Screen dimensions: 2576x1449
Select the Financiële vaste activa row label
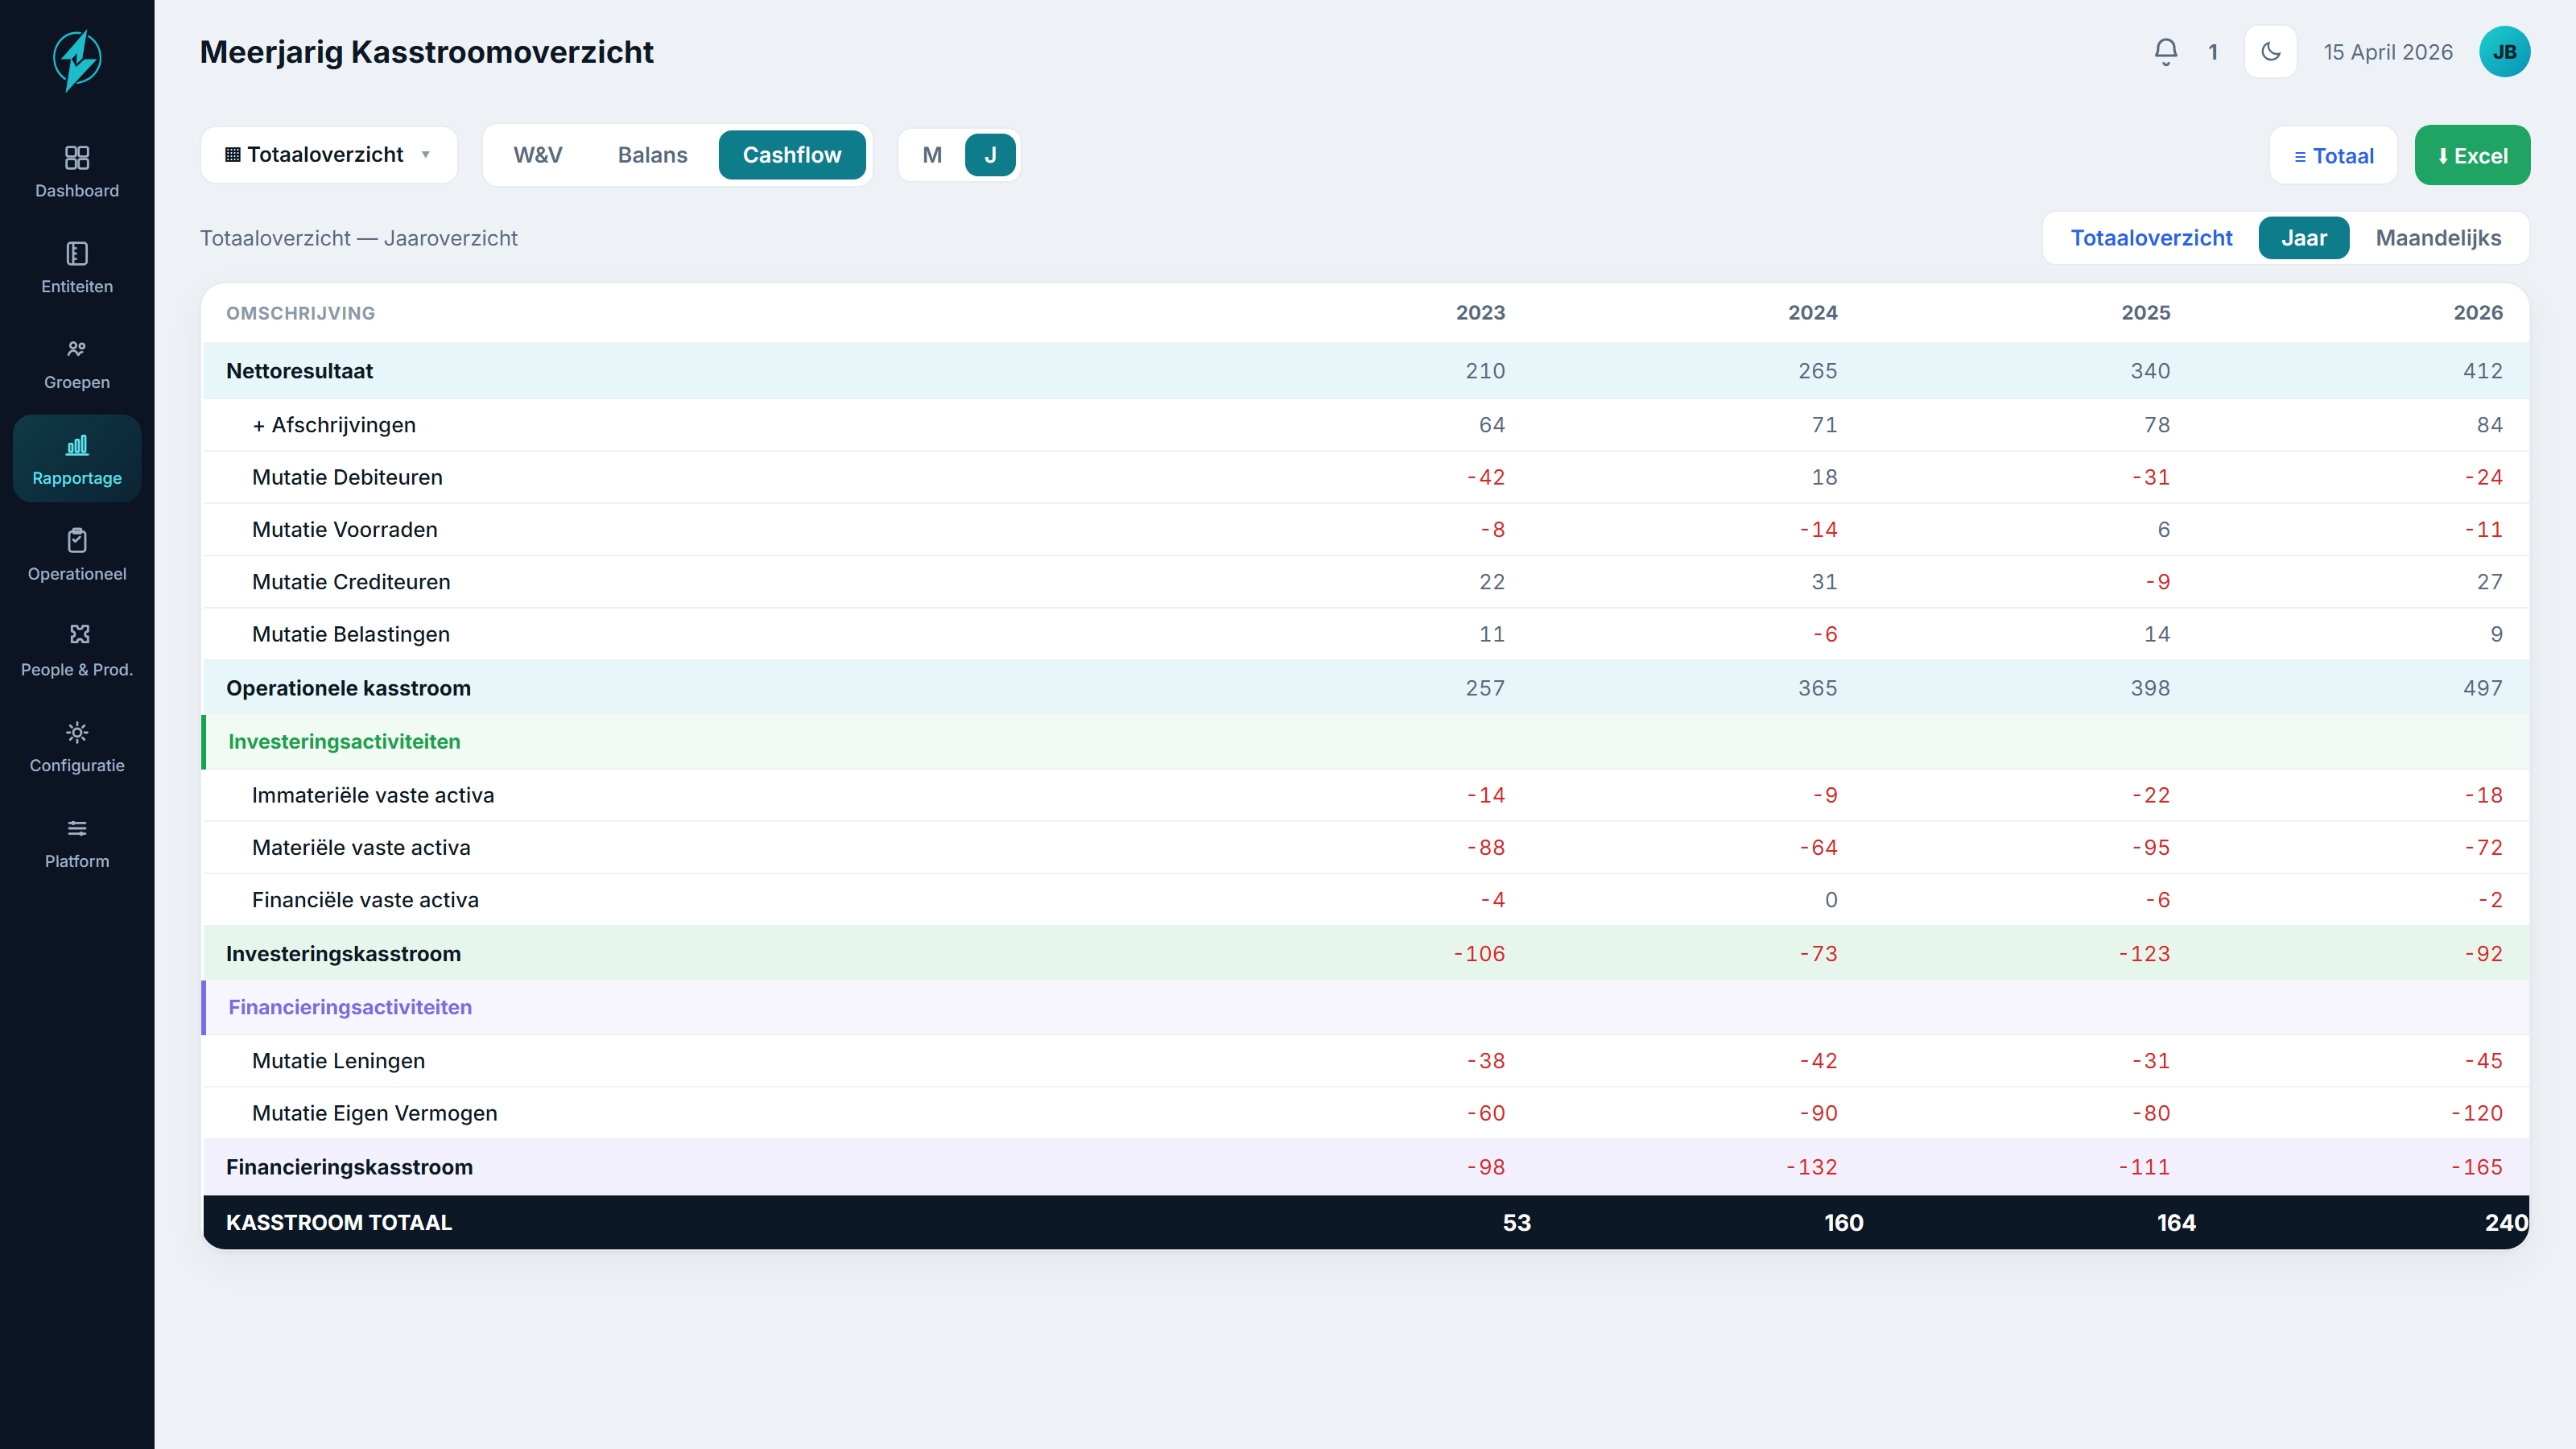click(x=365, y=900)
